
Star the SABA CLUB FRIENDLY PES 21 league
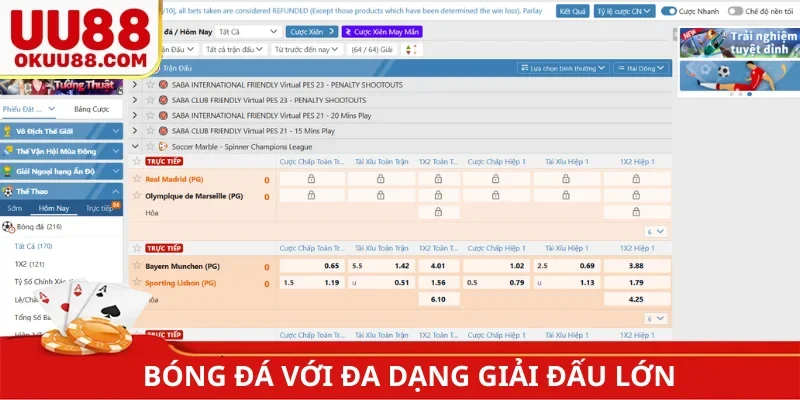(150, 131)
